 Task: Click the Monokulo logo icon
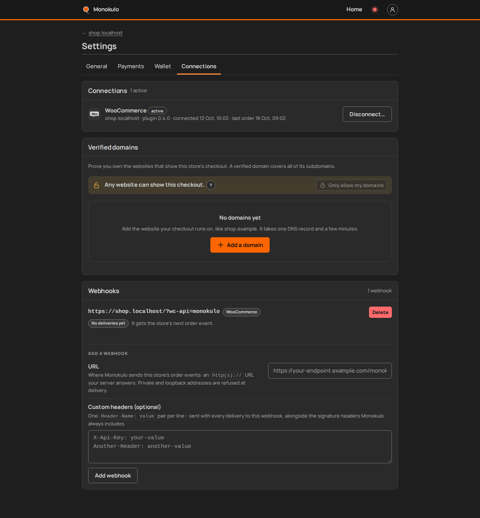pos(86,9)
